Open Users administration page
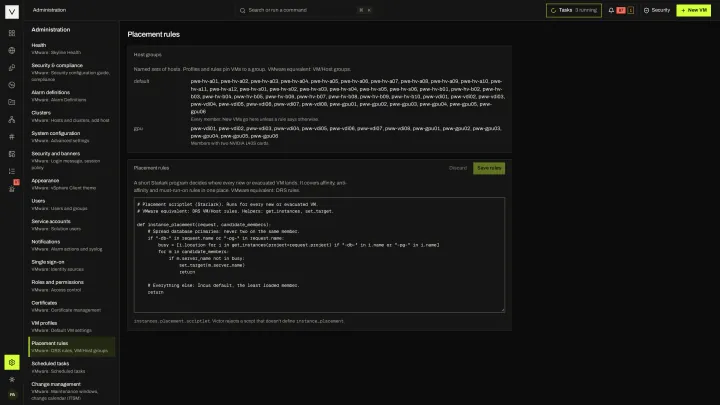 click(71, 204)
